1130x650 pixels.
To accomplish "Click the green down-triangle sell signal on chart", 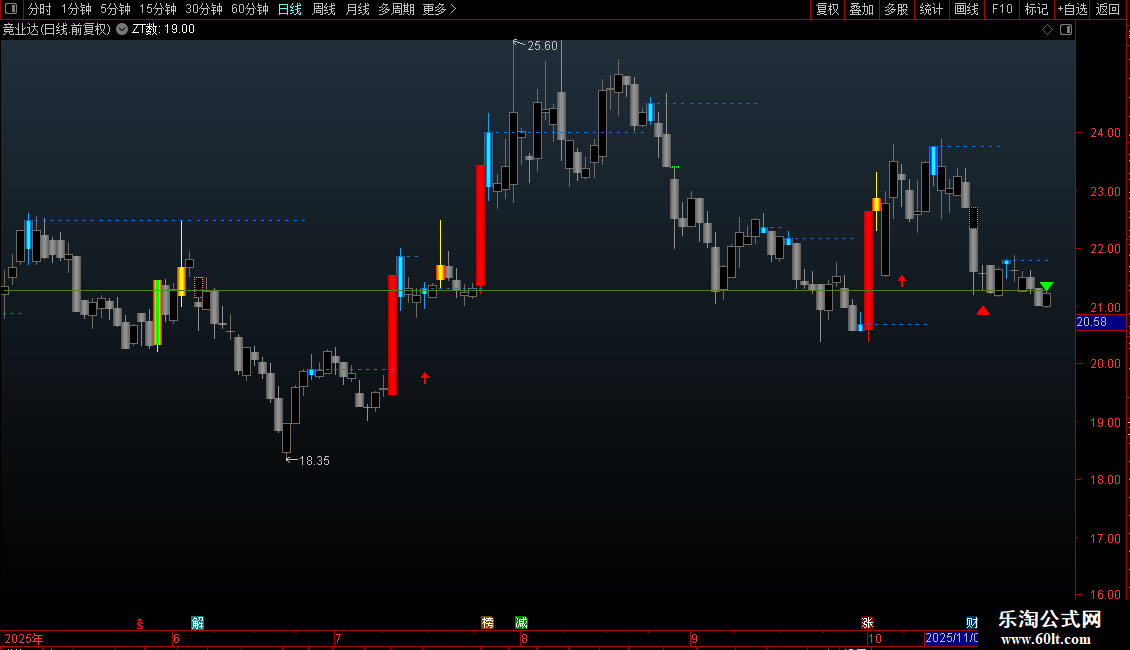I will pyautogui.click(x=1046, y=287).
